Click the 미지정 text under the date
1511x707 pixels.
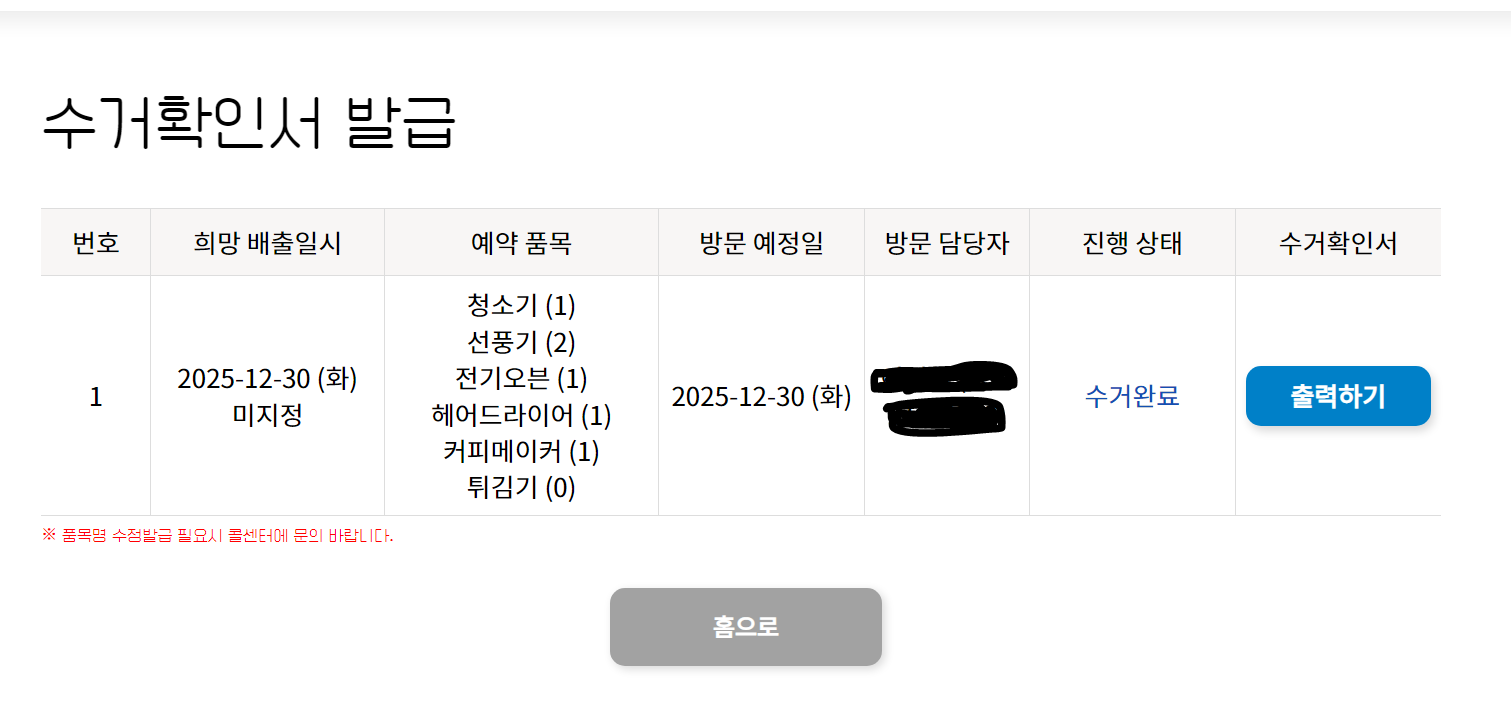pos(267,415)
